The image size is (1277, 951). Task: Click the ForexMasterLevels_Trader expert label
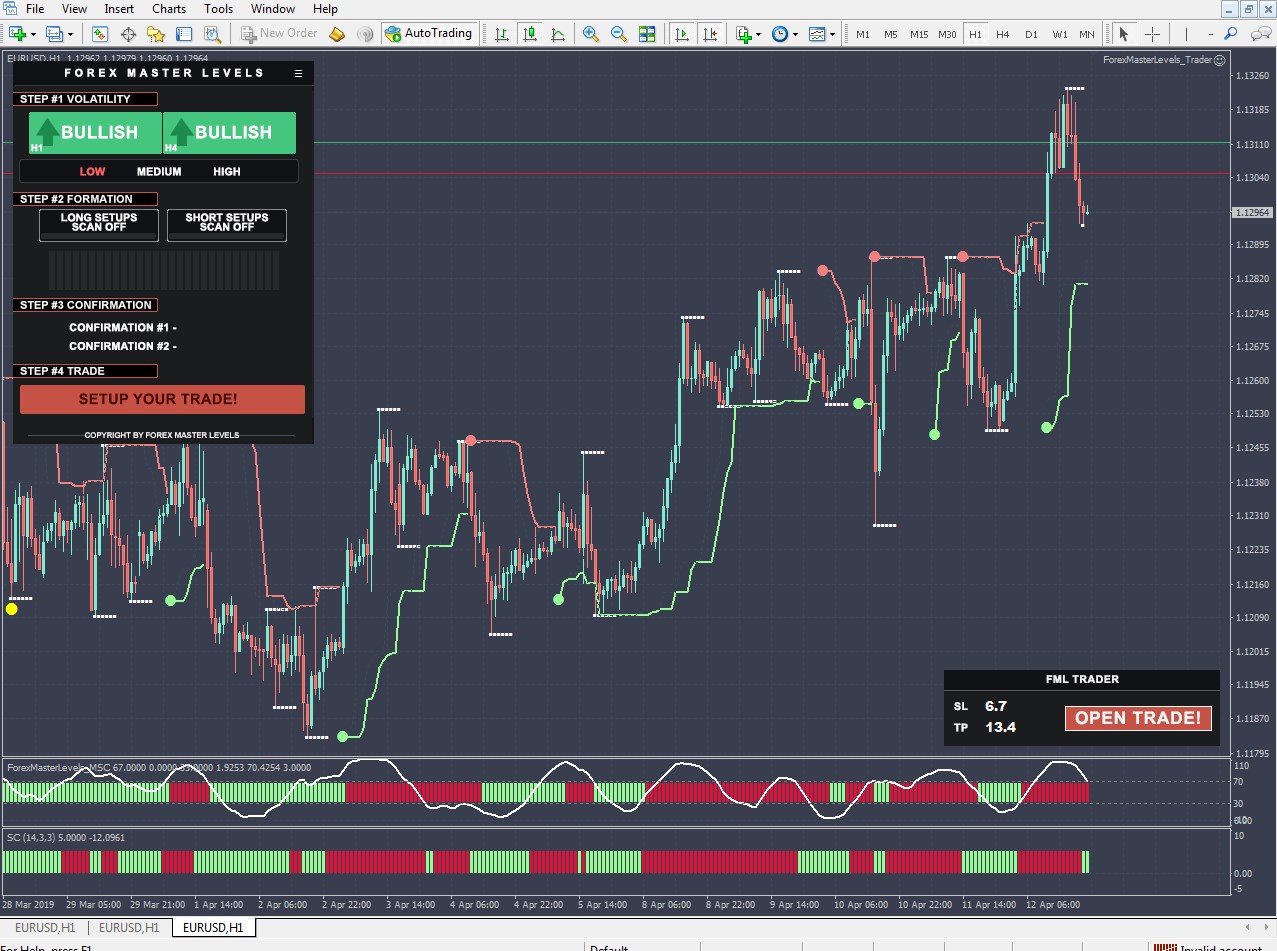[1163, 60]
